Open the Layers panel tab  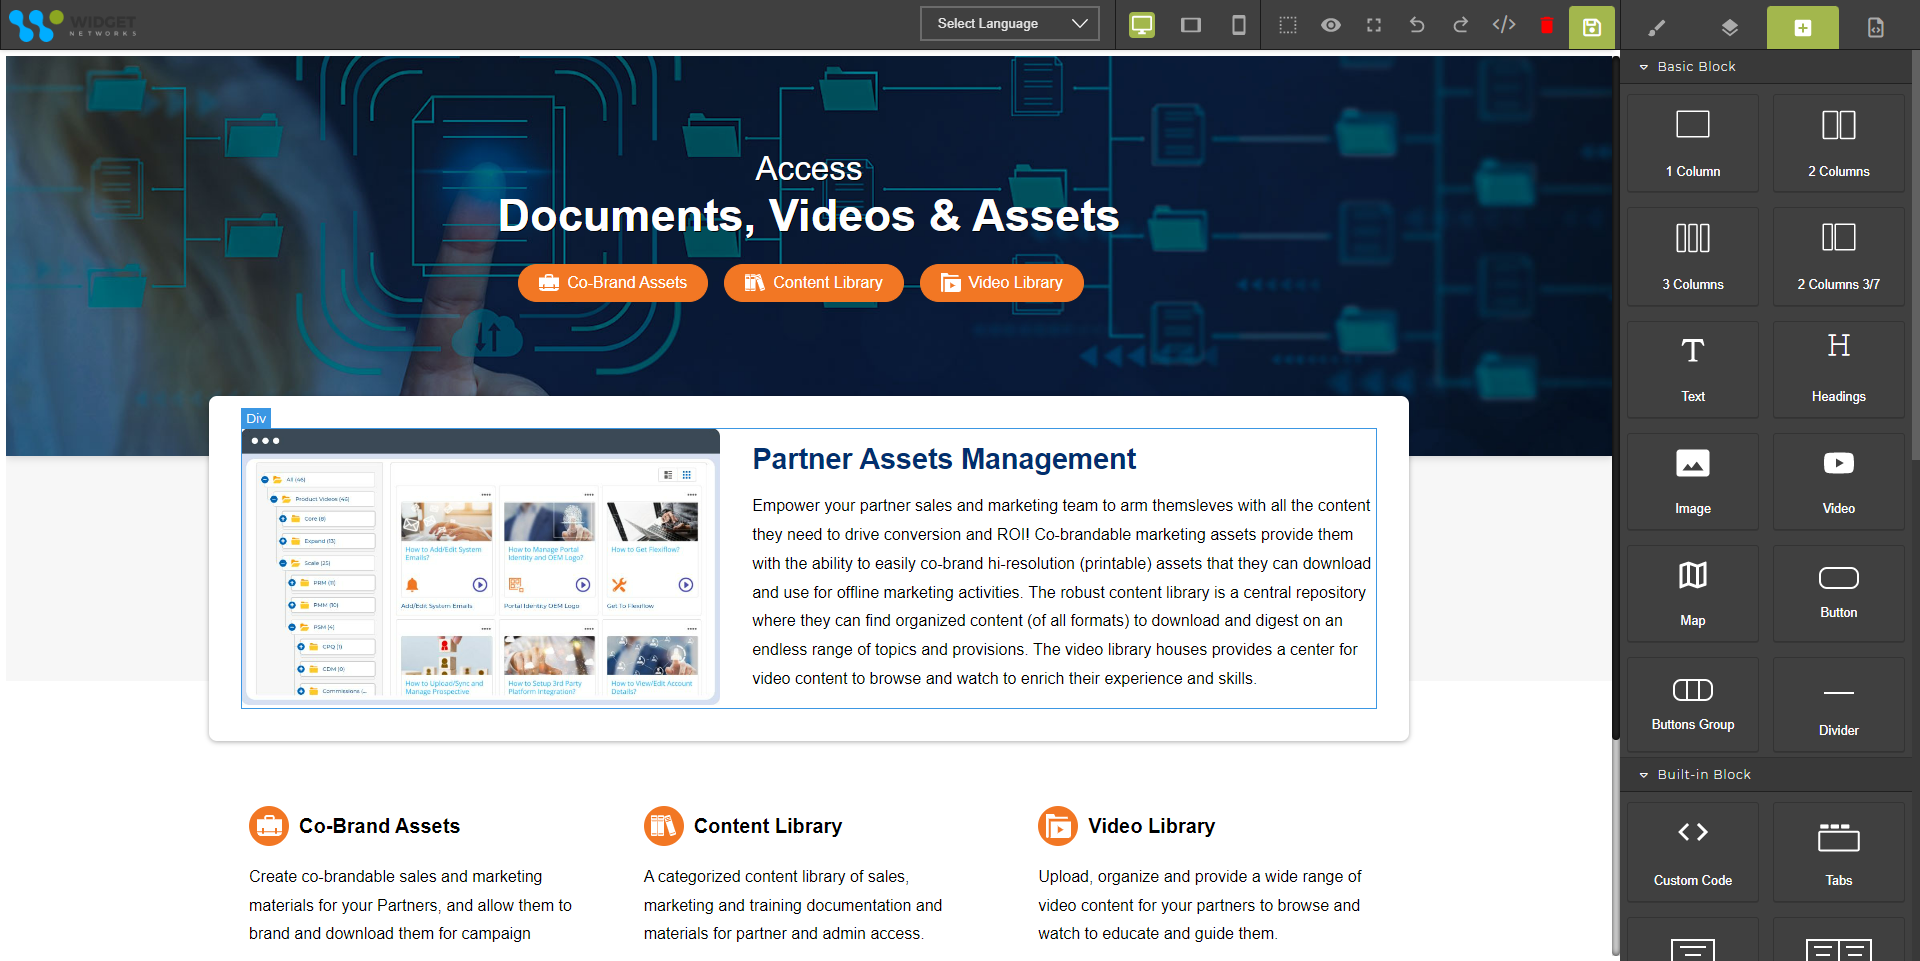point(1730,28)
